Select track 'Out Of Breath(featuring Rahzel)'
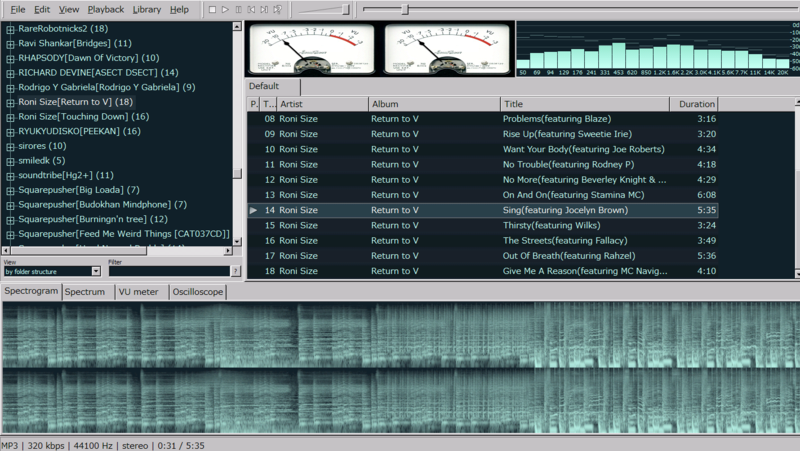 point(483,256)
